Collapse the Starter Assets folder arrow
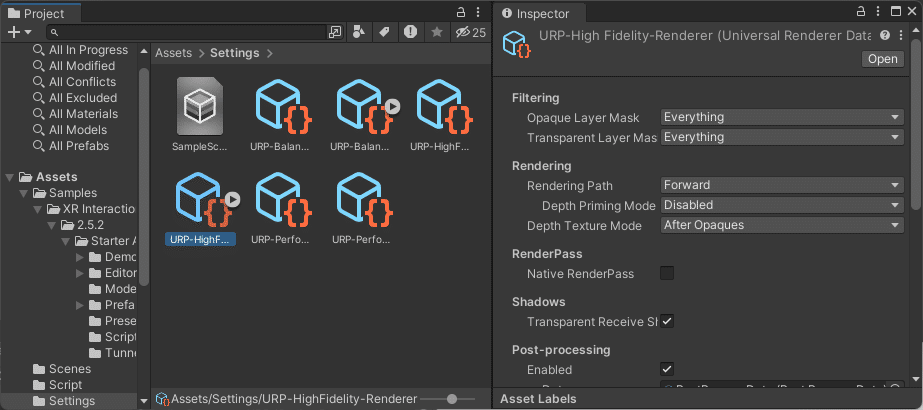 click(x=66, y=241)
